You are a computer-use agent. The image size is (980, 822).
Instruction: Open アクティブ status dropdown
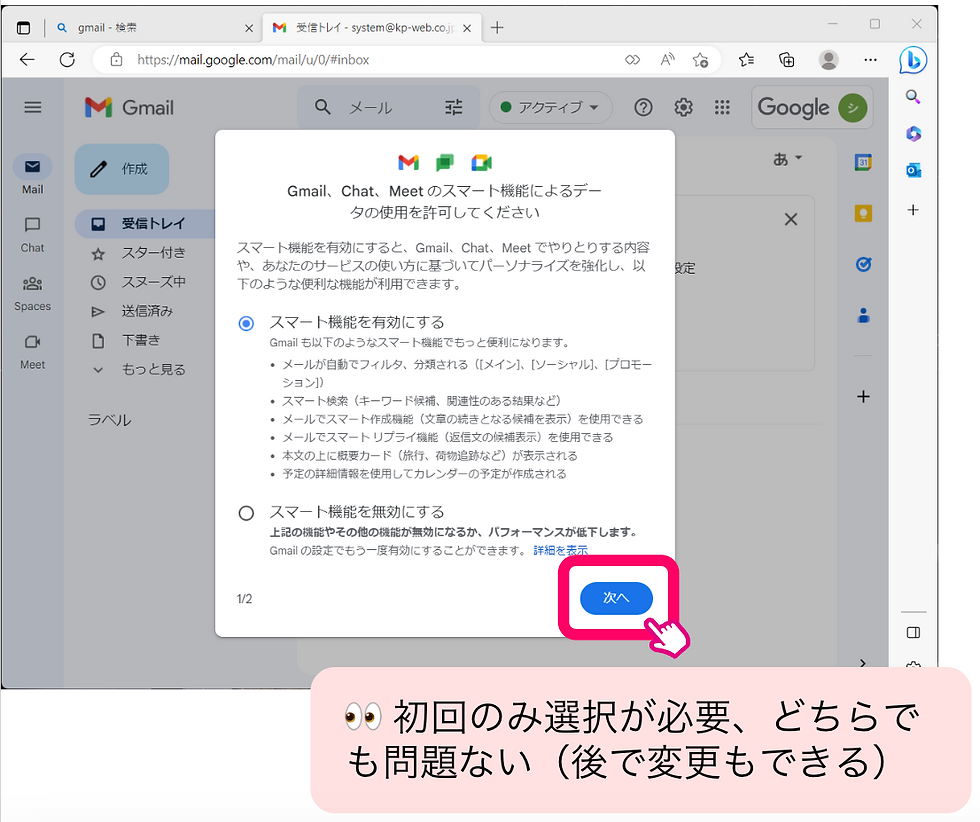550,108
